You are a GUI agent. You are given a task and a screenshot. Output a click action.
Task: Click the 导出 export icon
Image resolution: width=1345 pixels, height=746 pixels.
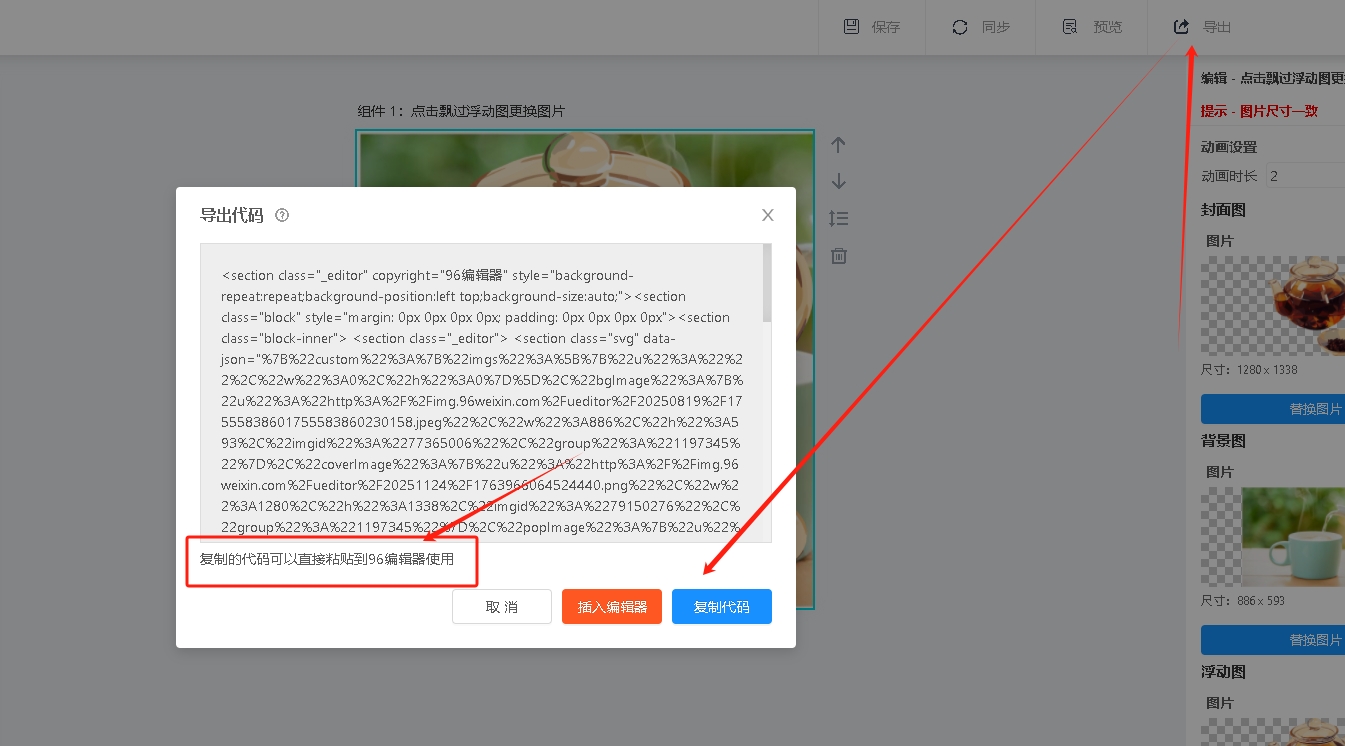coord(1181,27)
